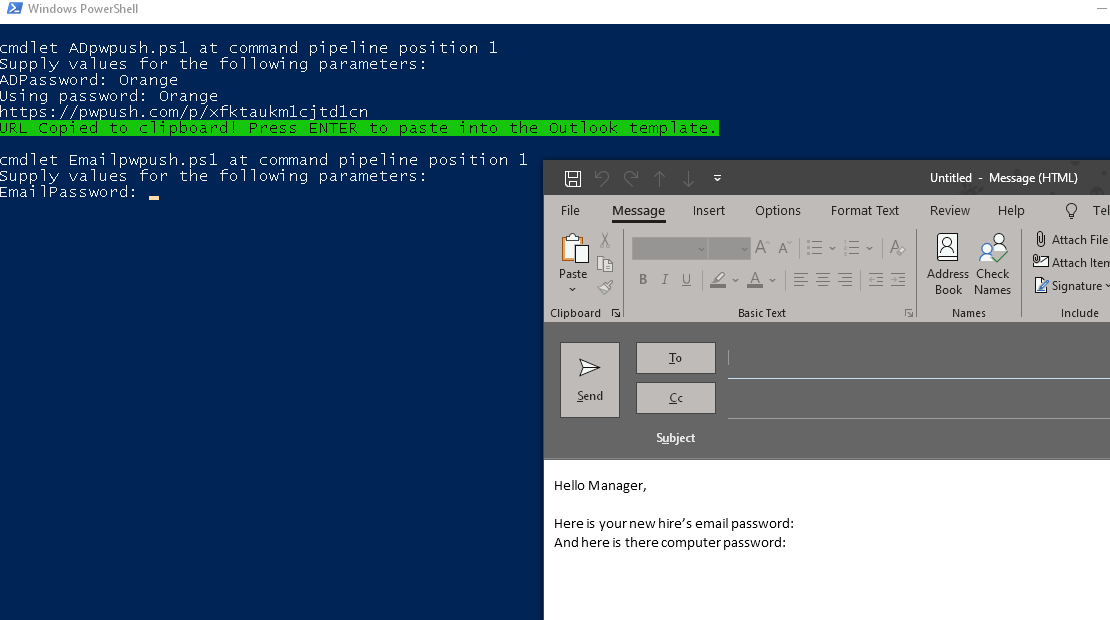Click Increase Indent icon

[x=898, y=280]
